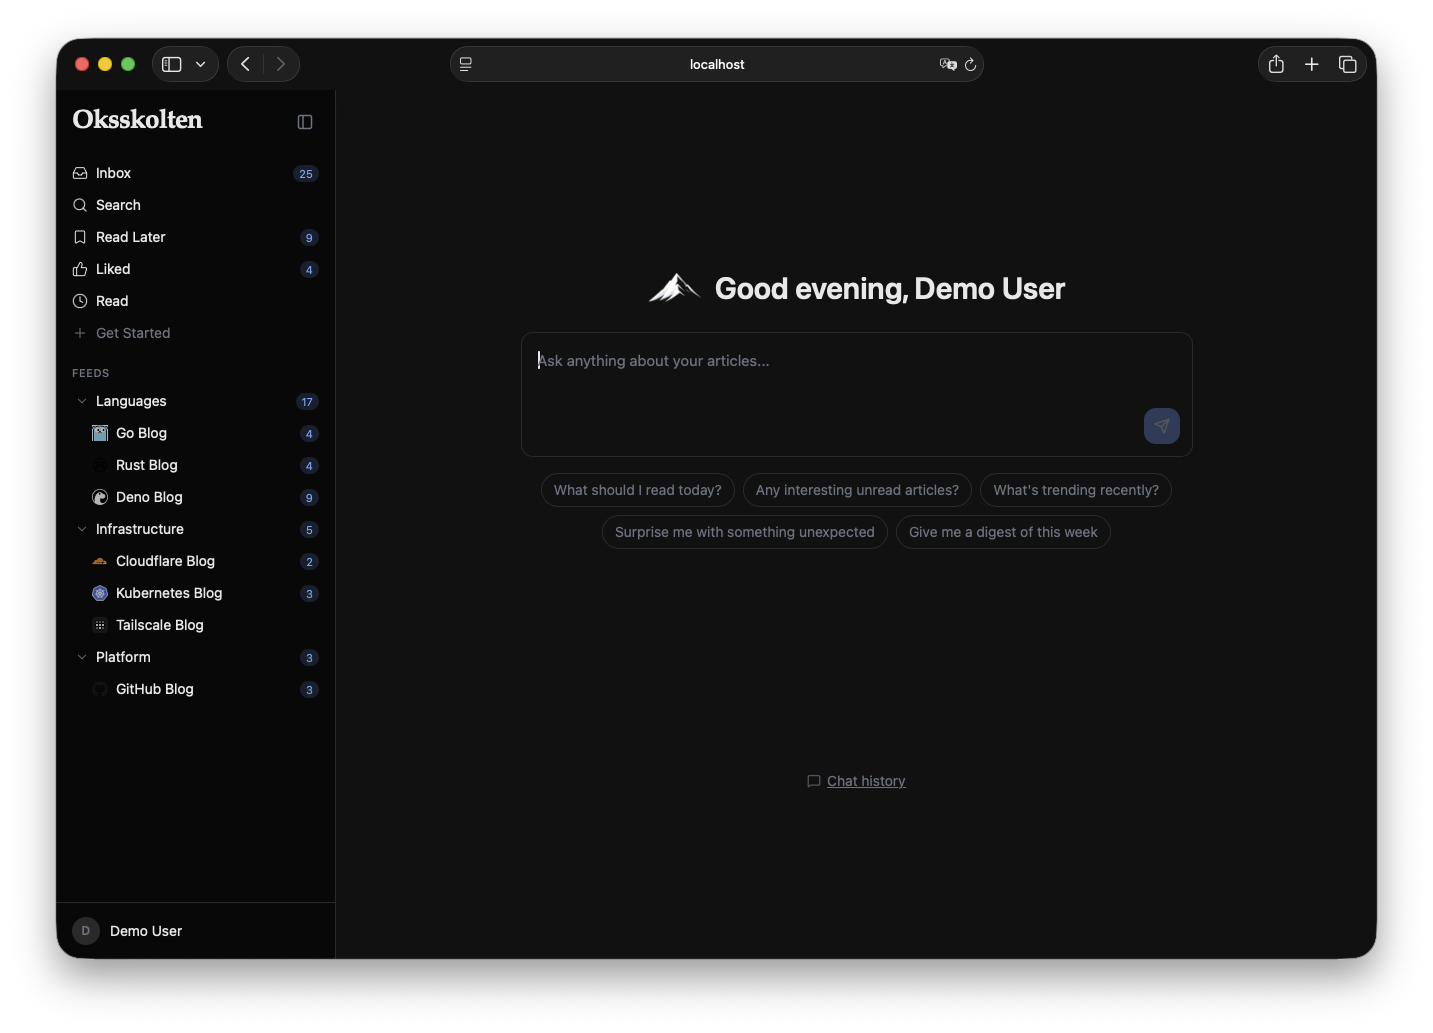This screenshot has height=1033, width=1433.
Task: Click the Go Blog favicon
Action: [x=100, y=433]
